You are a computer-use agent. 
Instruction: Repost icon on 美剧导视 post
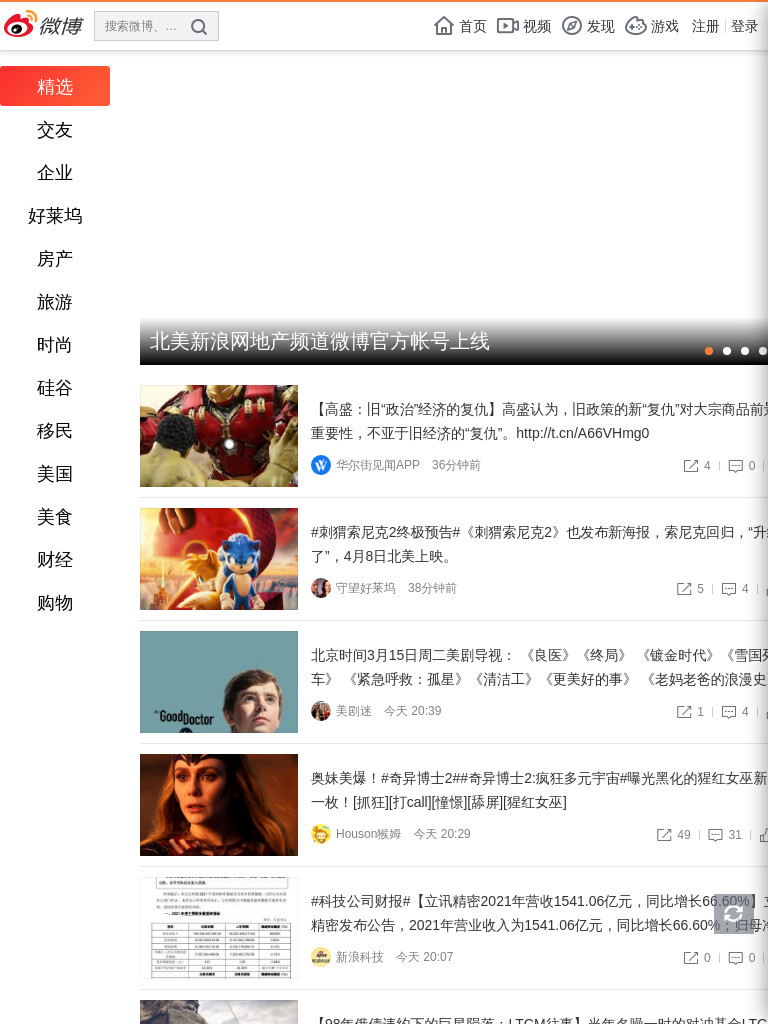point(684,712)
